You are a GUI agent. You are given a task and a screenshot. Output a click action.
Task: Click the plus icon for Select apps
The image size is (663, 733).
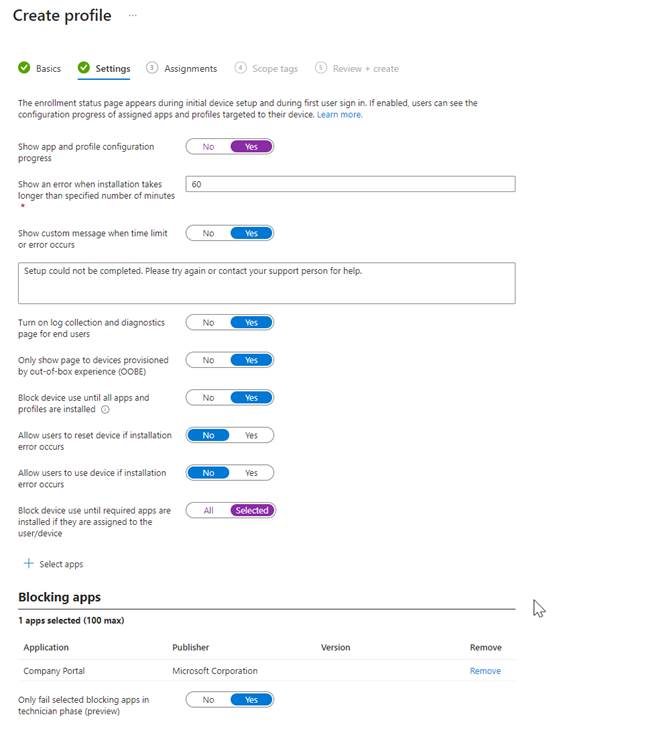tap(28, 564)
